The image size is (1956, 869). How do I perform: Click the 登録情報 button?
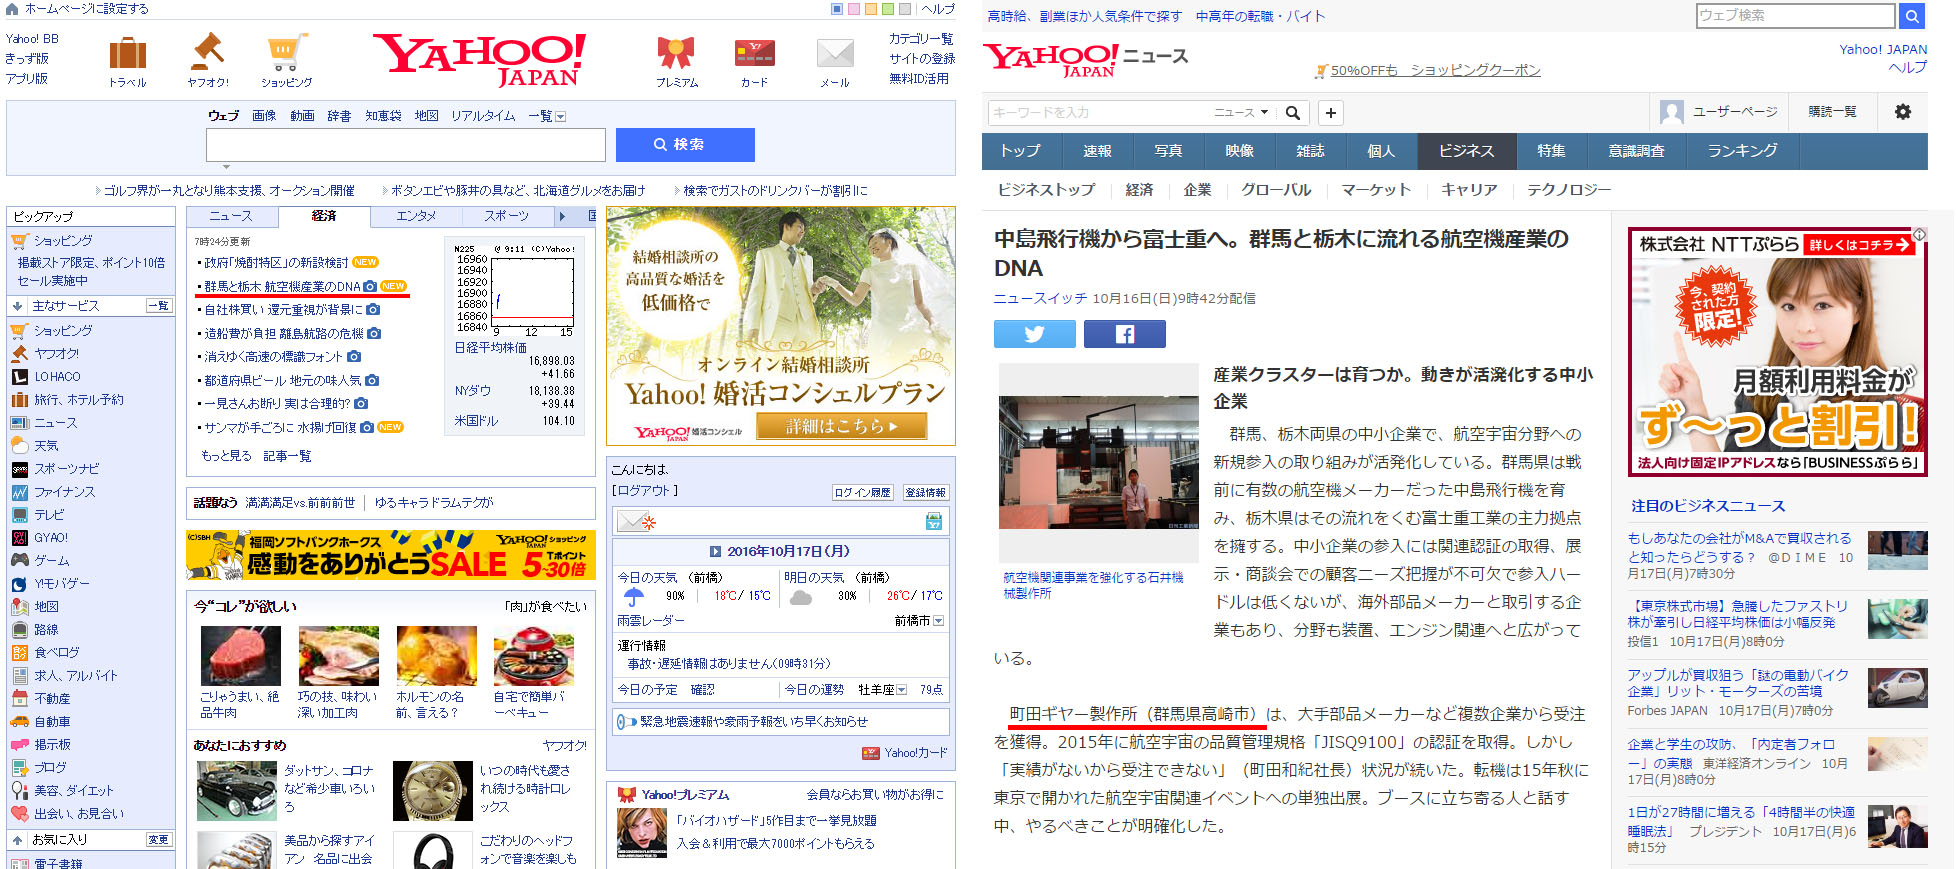[926, 492]
